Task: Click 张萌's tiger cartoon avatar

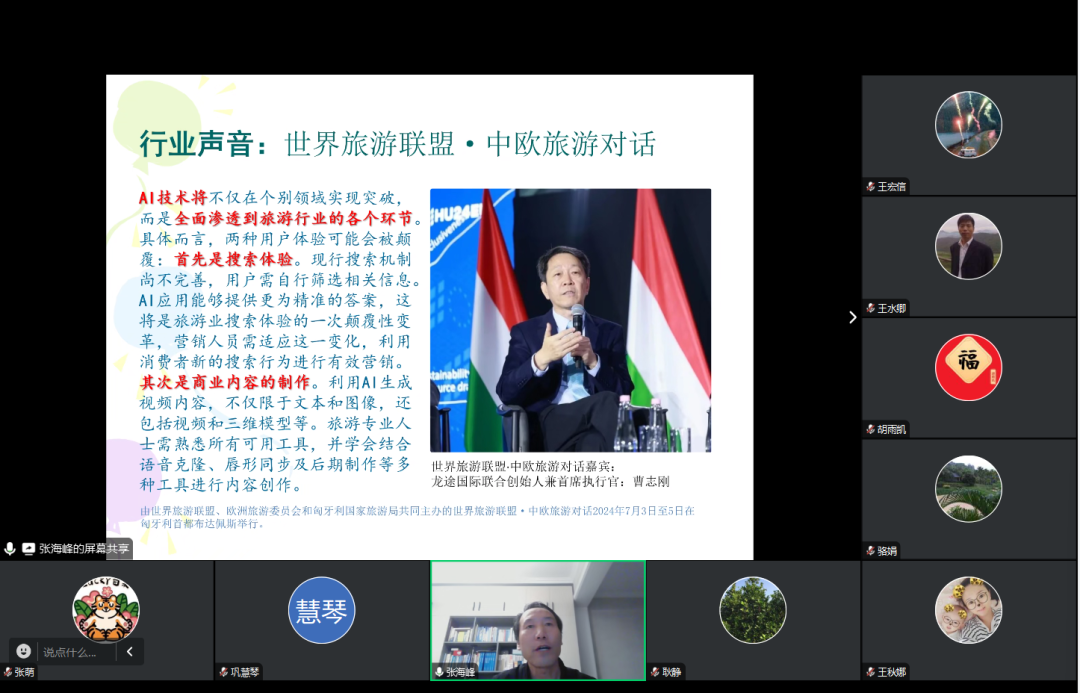Action: click(x=106, y=610)
